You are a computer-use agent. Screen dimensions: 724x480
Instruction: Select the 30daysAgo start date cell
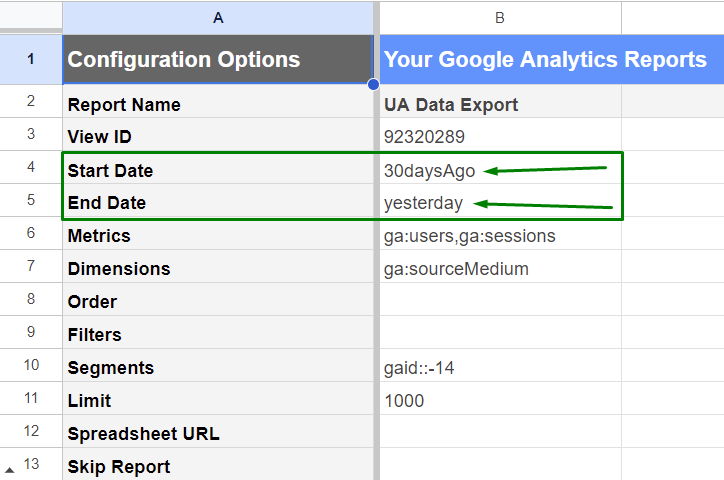tap(500, 170)
